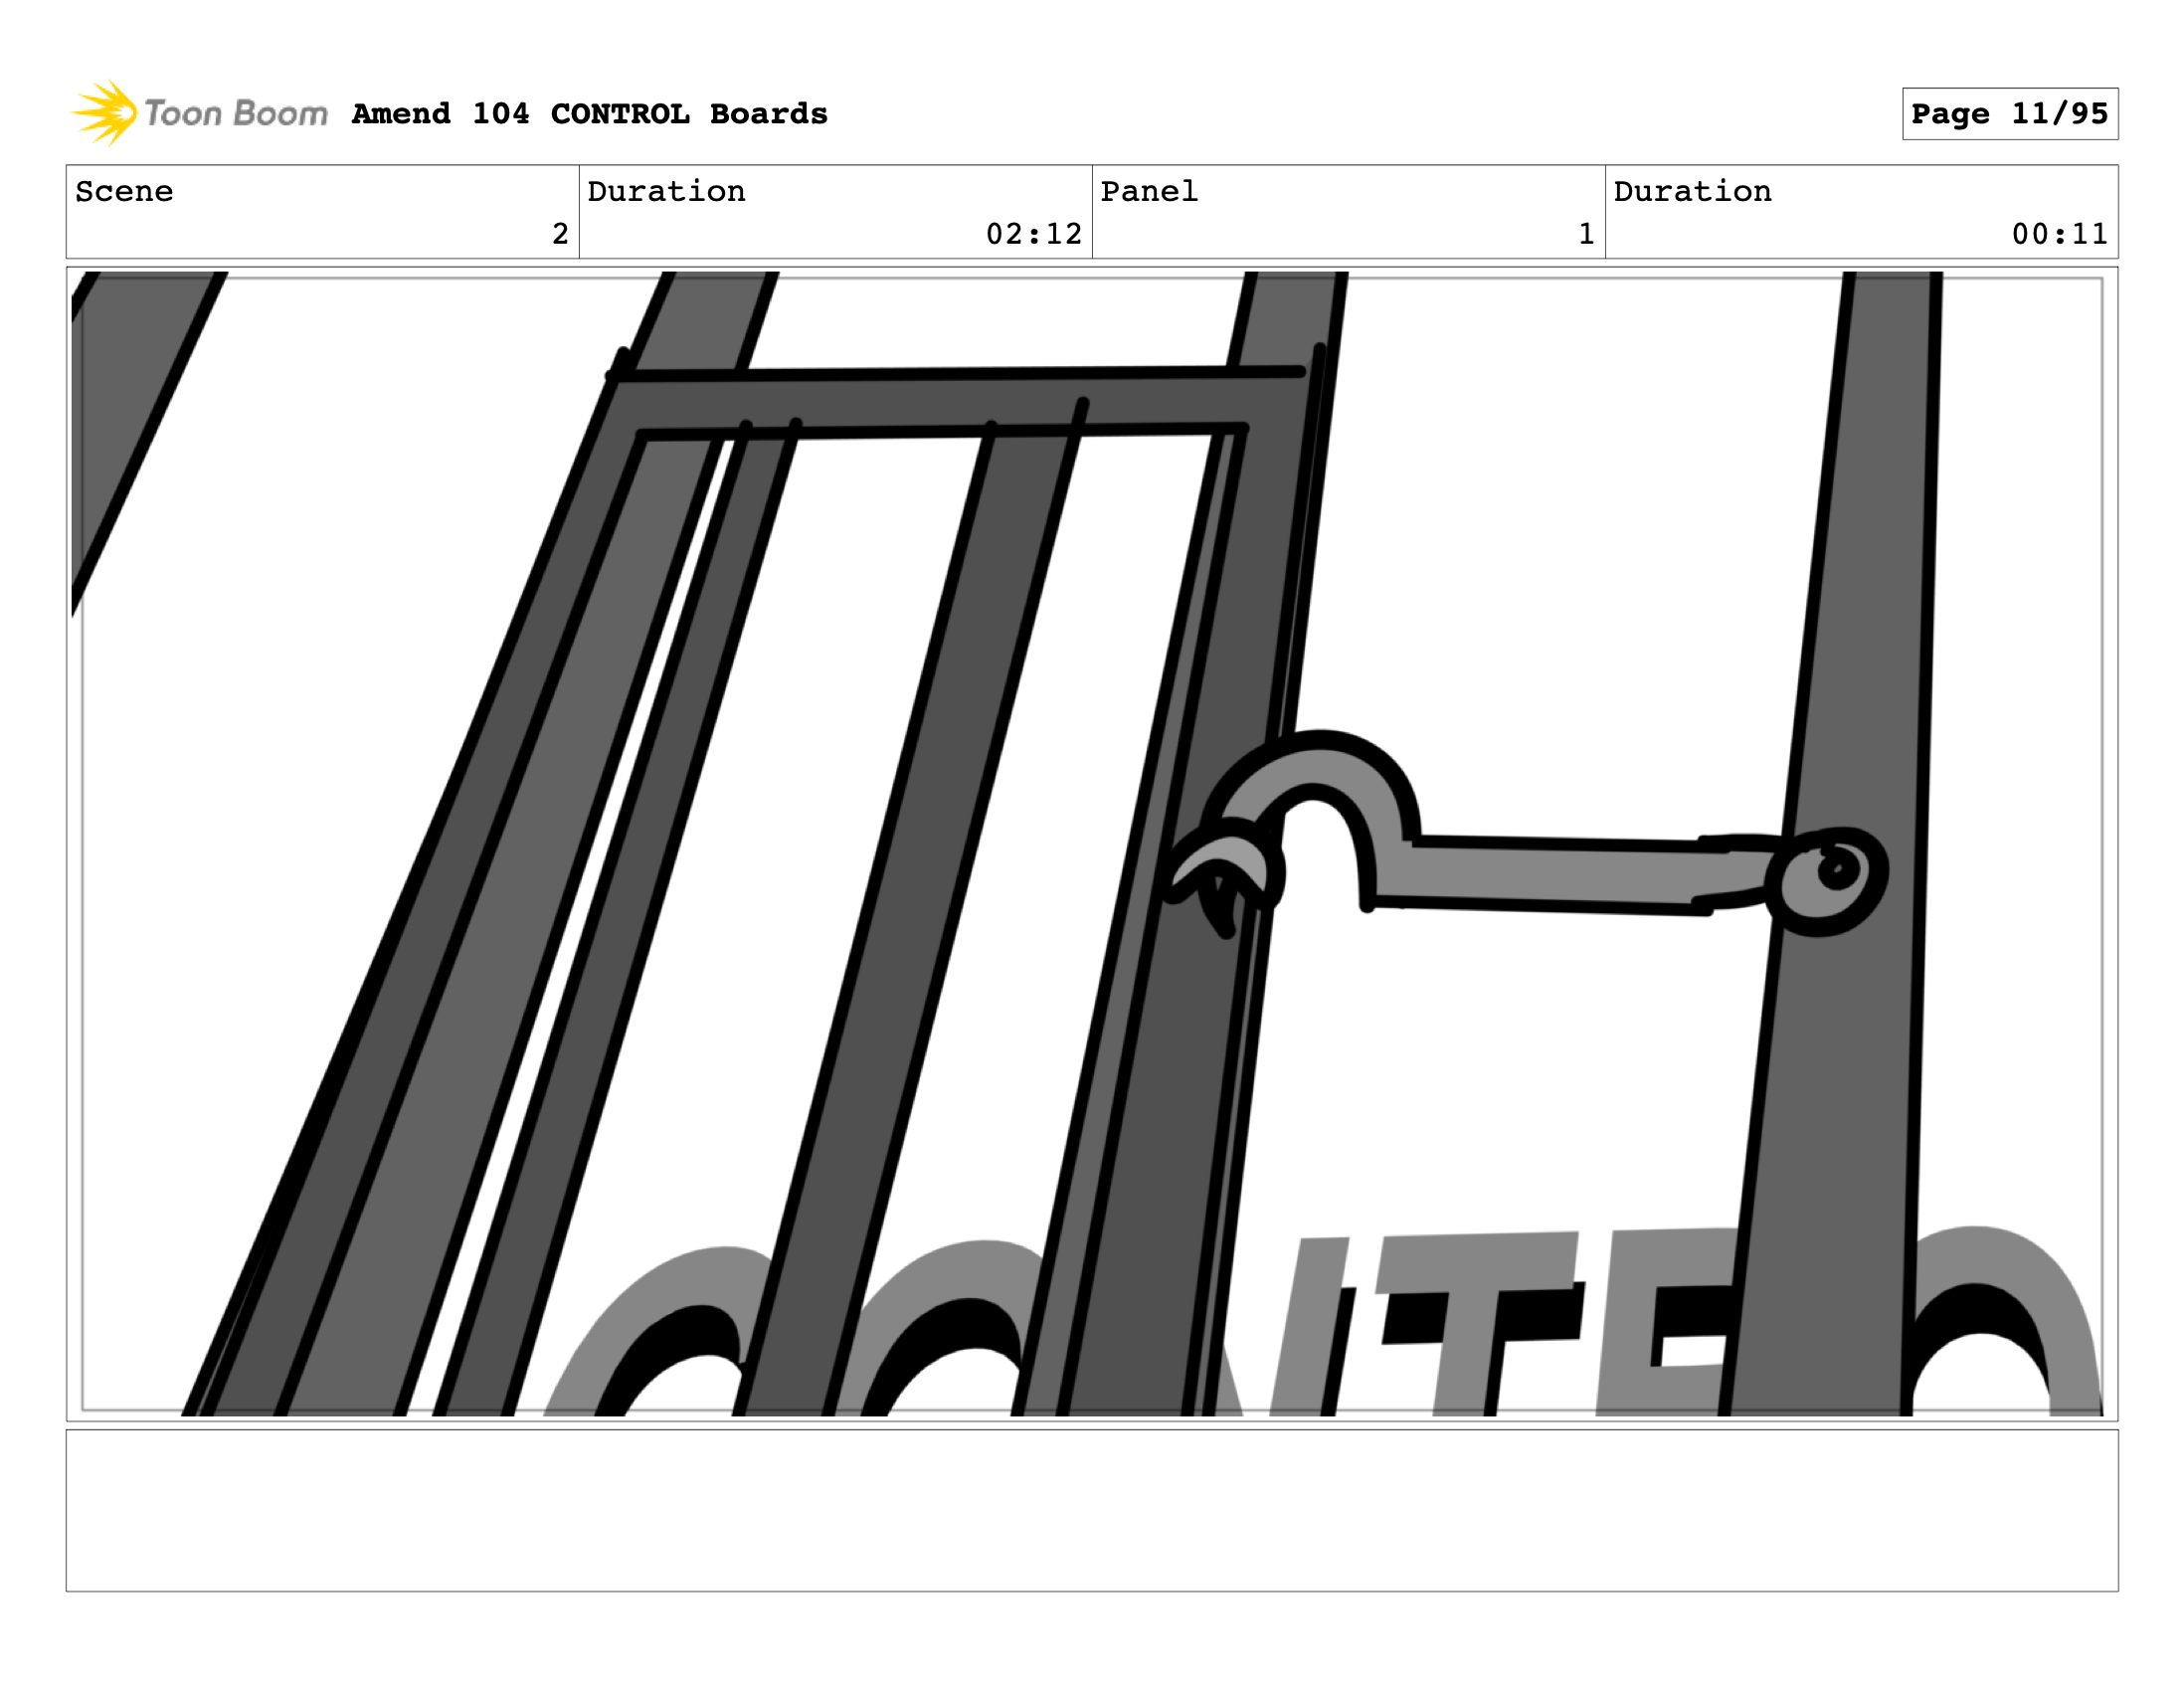Viewport: 2184px width, 1691px height.
Task: Click the Toon Boom logo
Action: tap(199, 113)
